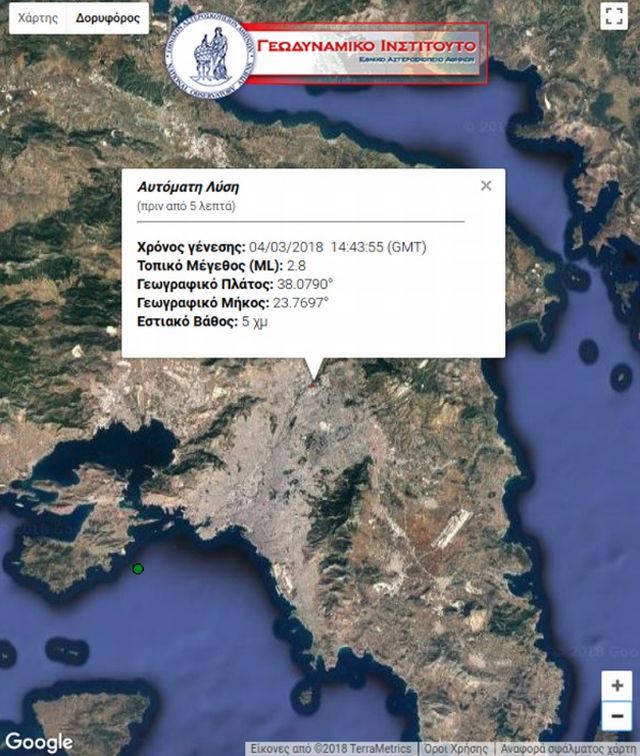The height and width of the screenshot is (756, 640).
Task: Open the Αναφορά σφάλματος χάρτη link
Action: (569, 748)
